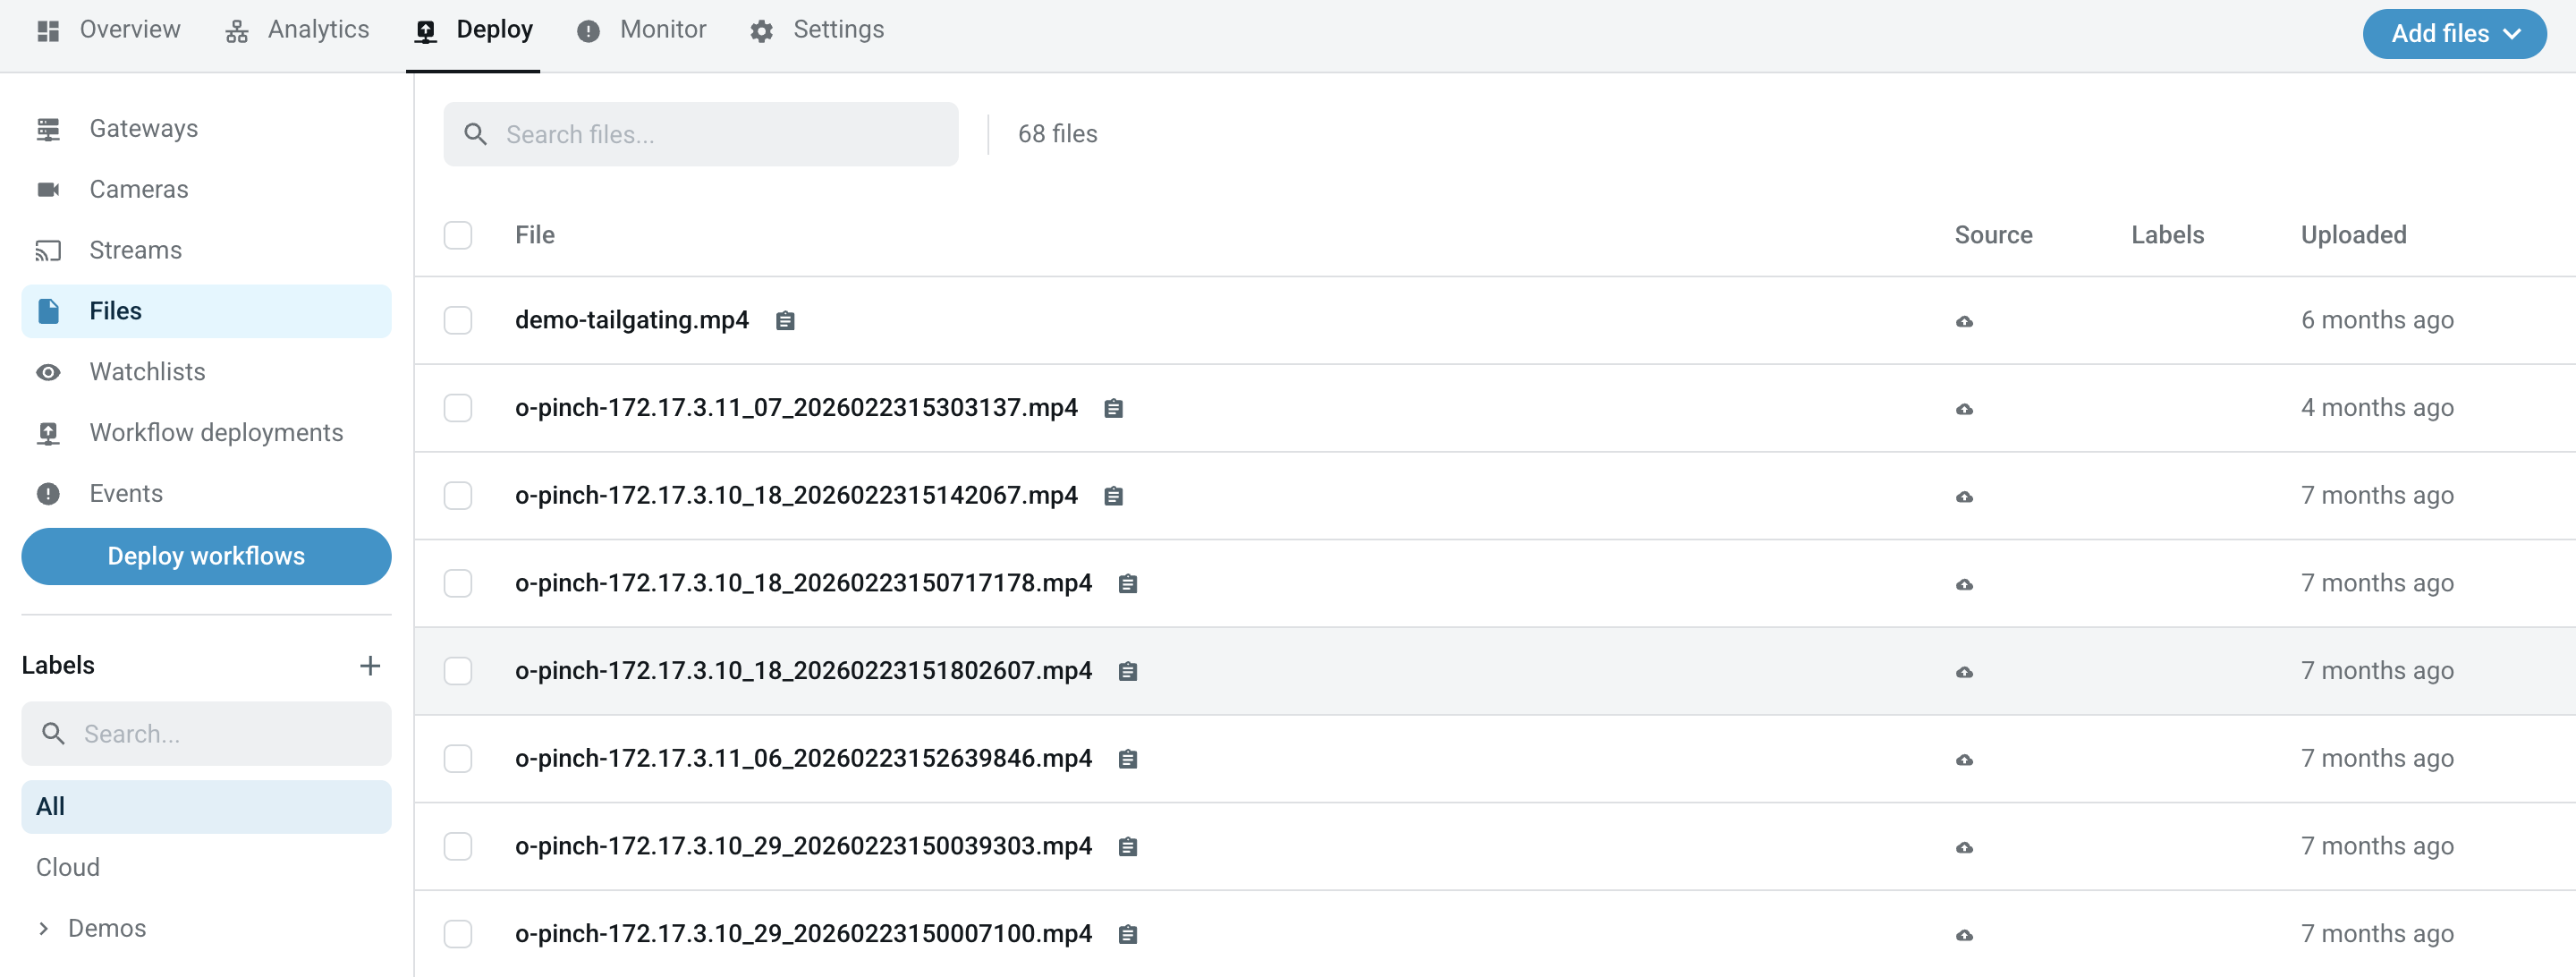Select checkbox for o-pinch-172.17.3.10_18_2026022315142067.mp4
This screenshot has height=977, width=2576.
tap(458, 496)
